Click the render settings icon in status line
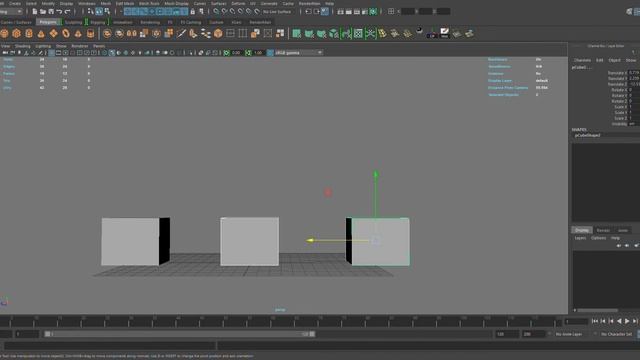The height and width of the screenshot is (360, 640). pyautogui.click(x=365, y=11)
